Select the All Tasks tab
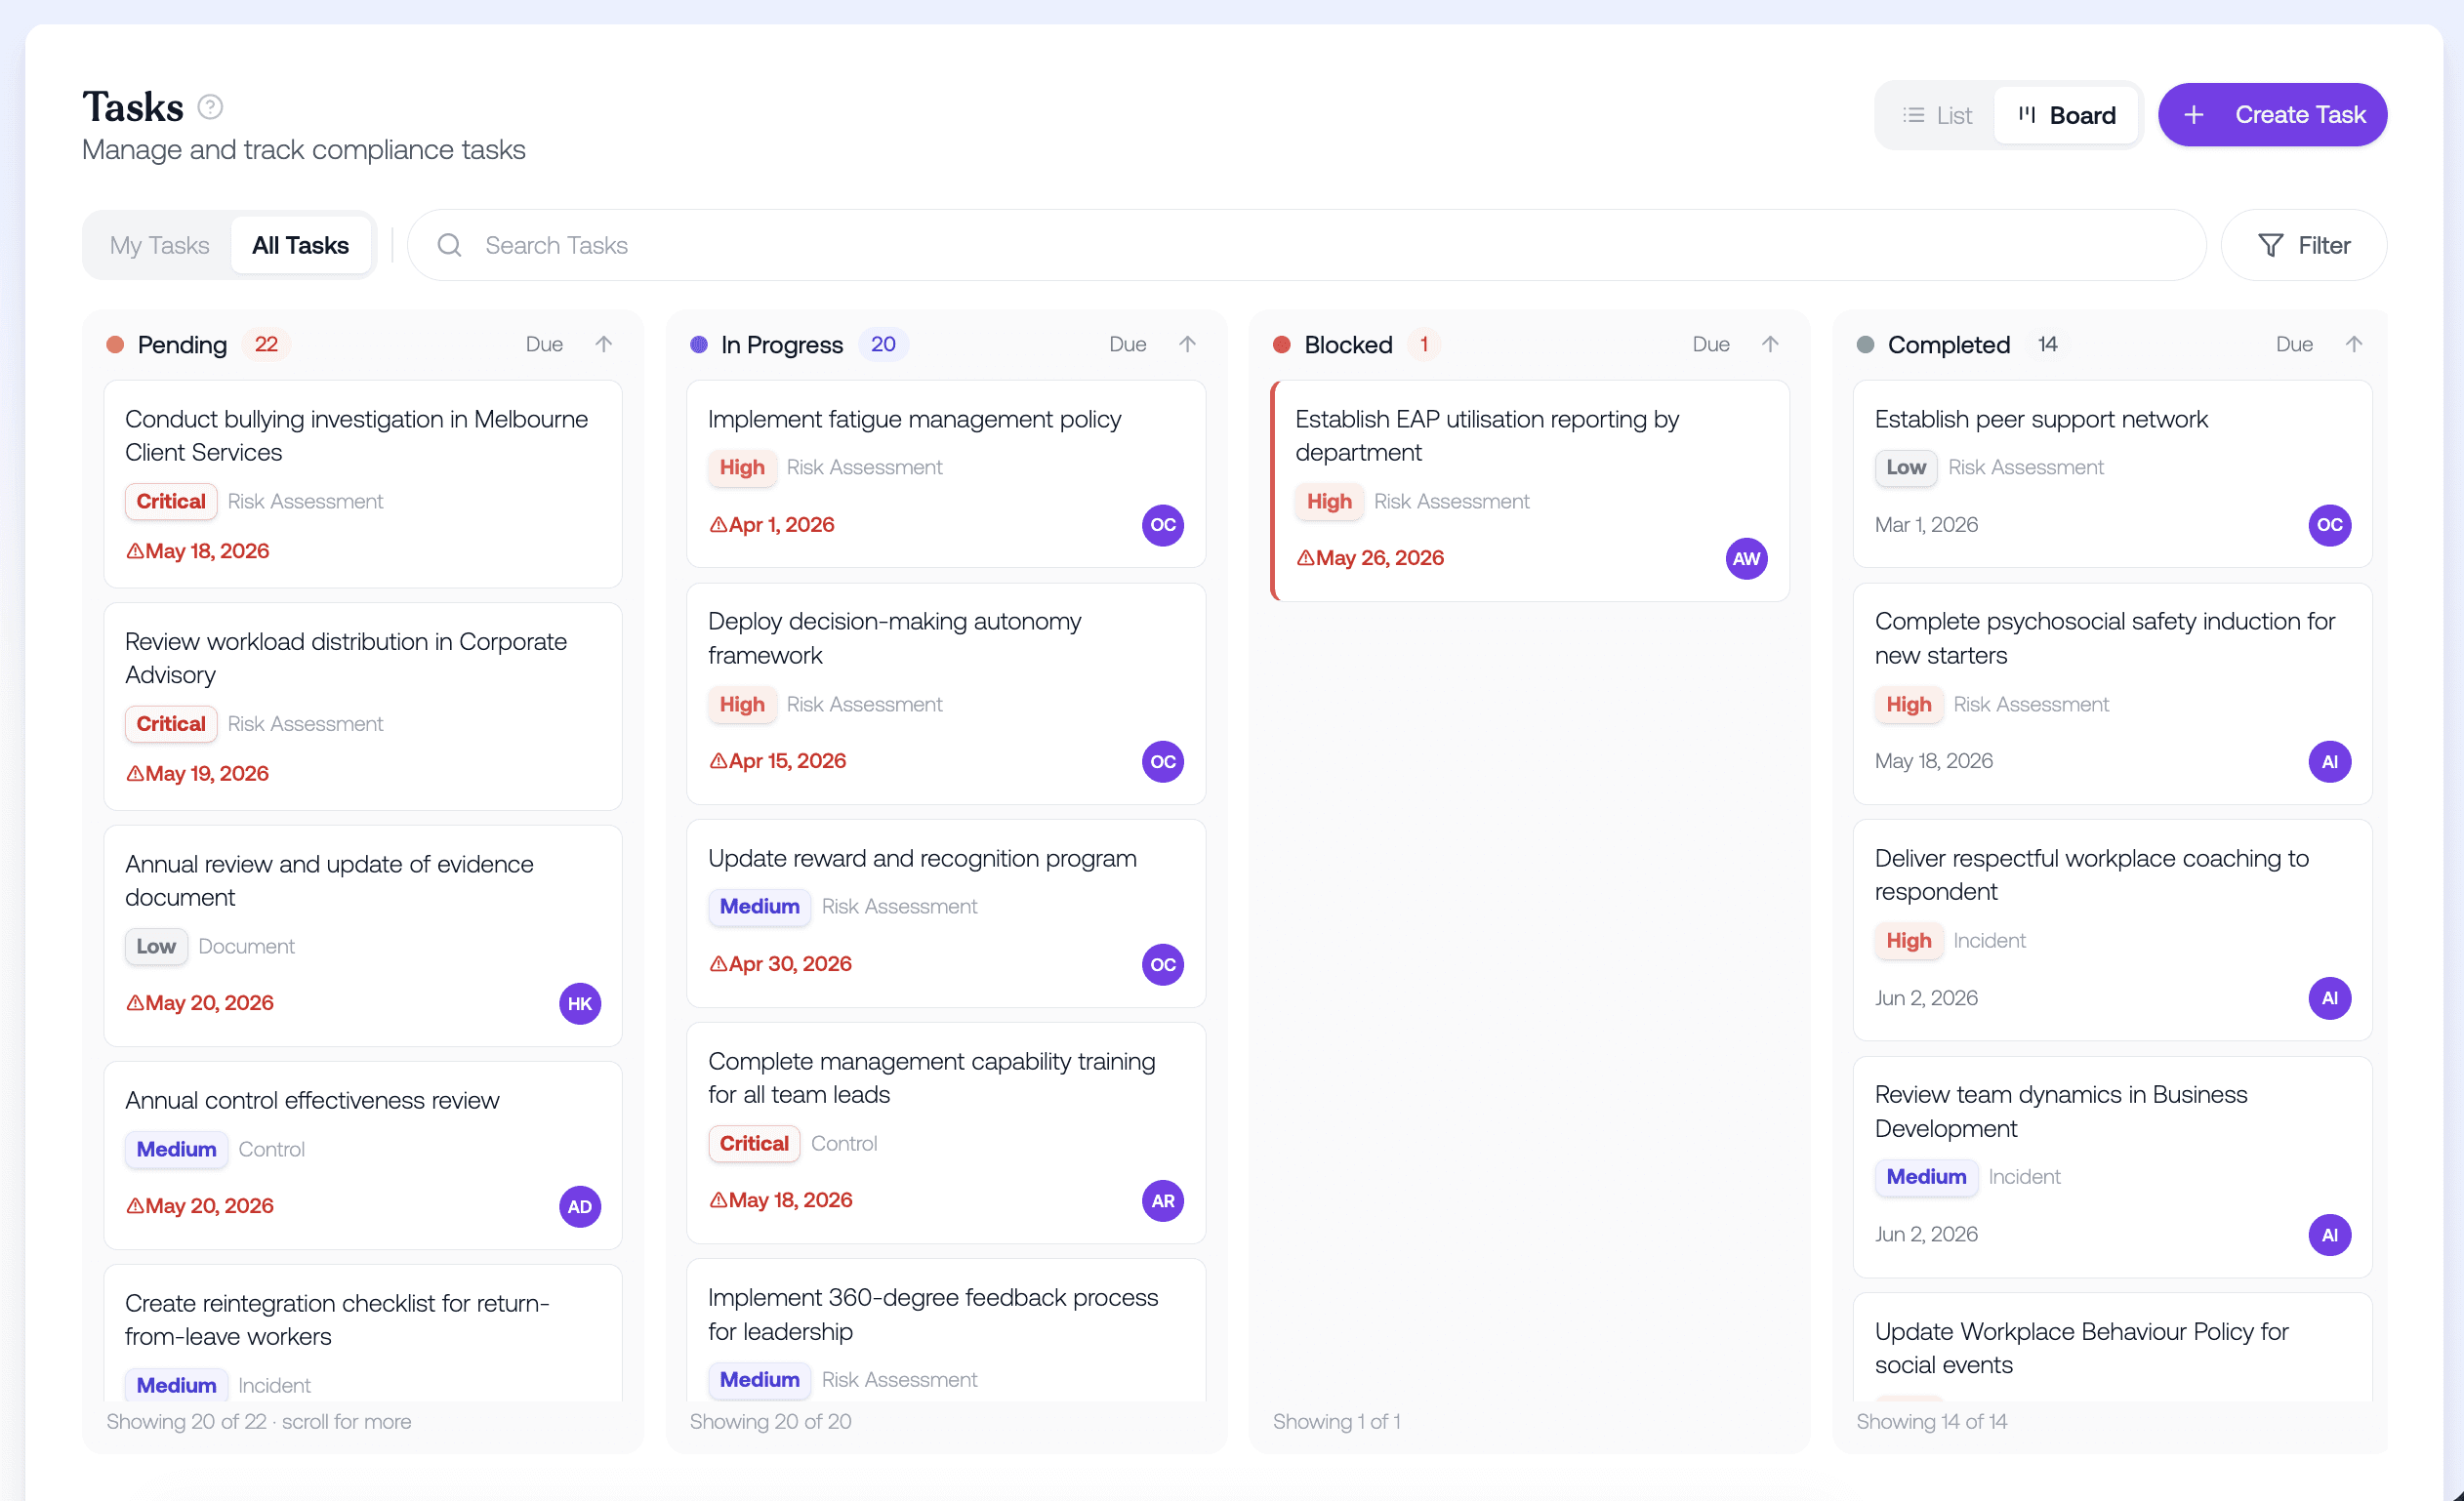Image resolution: width=2464 pixels, height=1501 pixels. pyautogui.click(x=300, y=245)
